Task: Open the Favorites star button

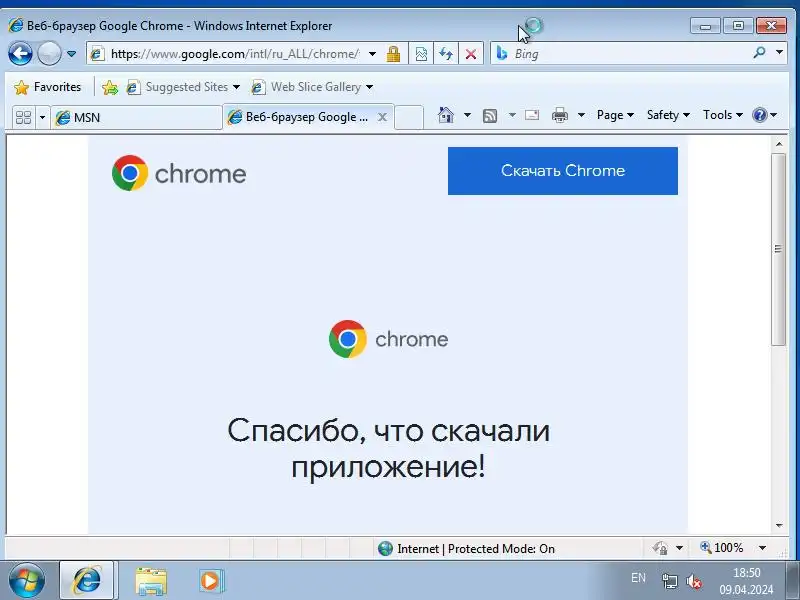Action: tap(47, 87)
